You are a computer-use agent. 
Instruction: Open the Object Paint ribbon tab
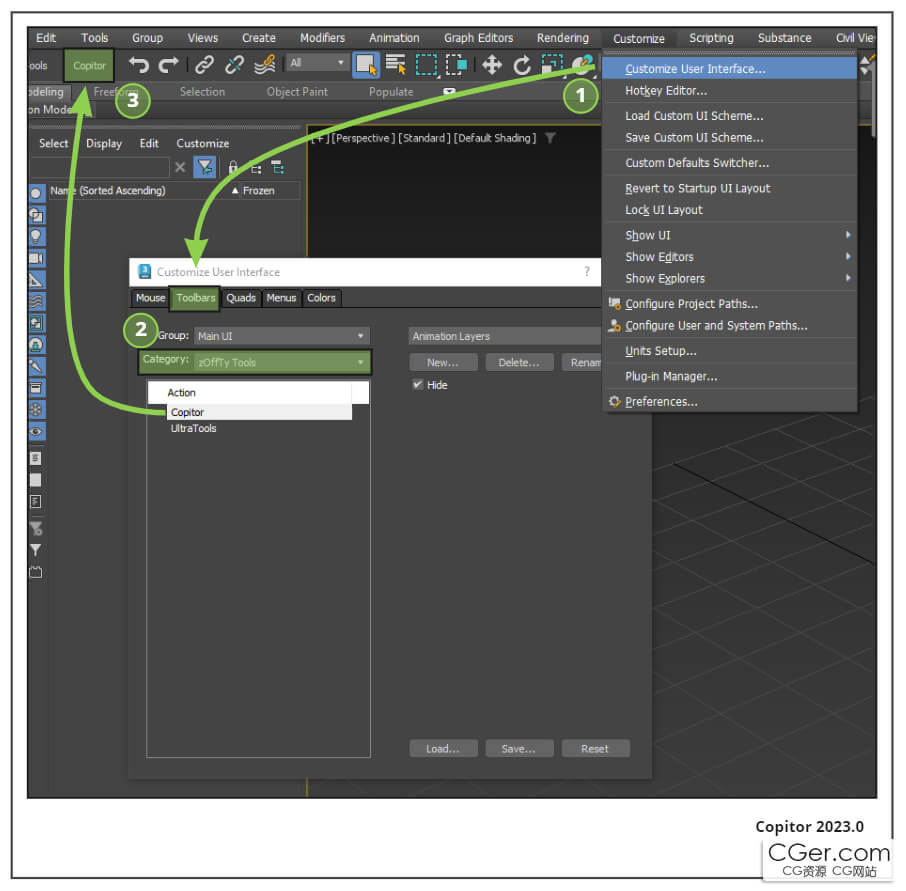coord(297,92)
